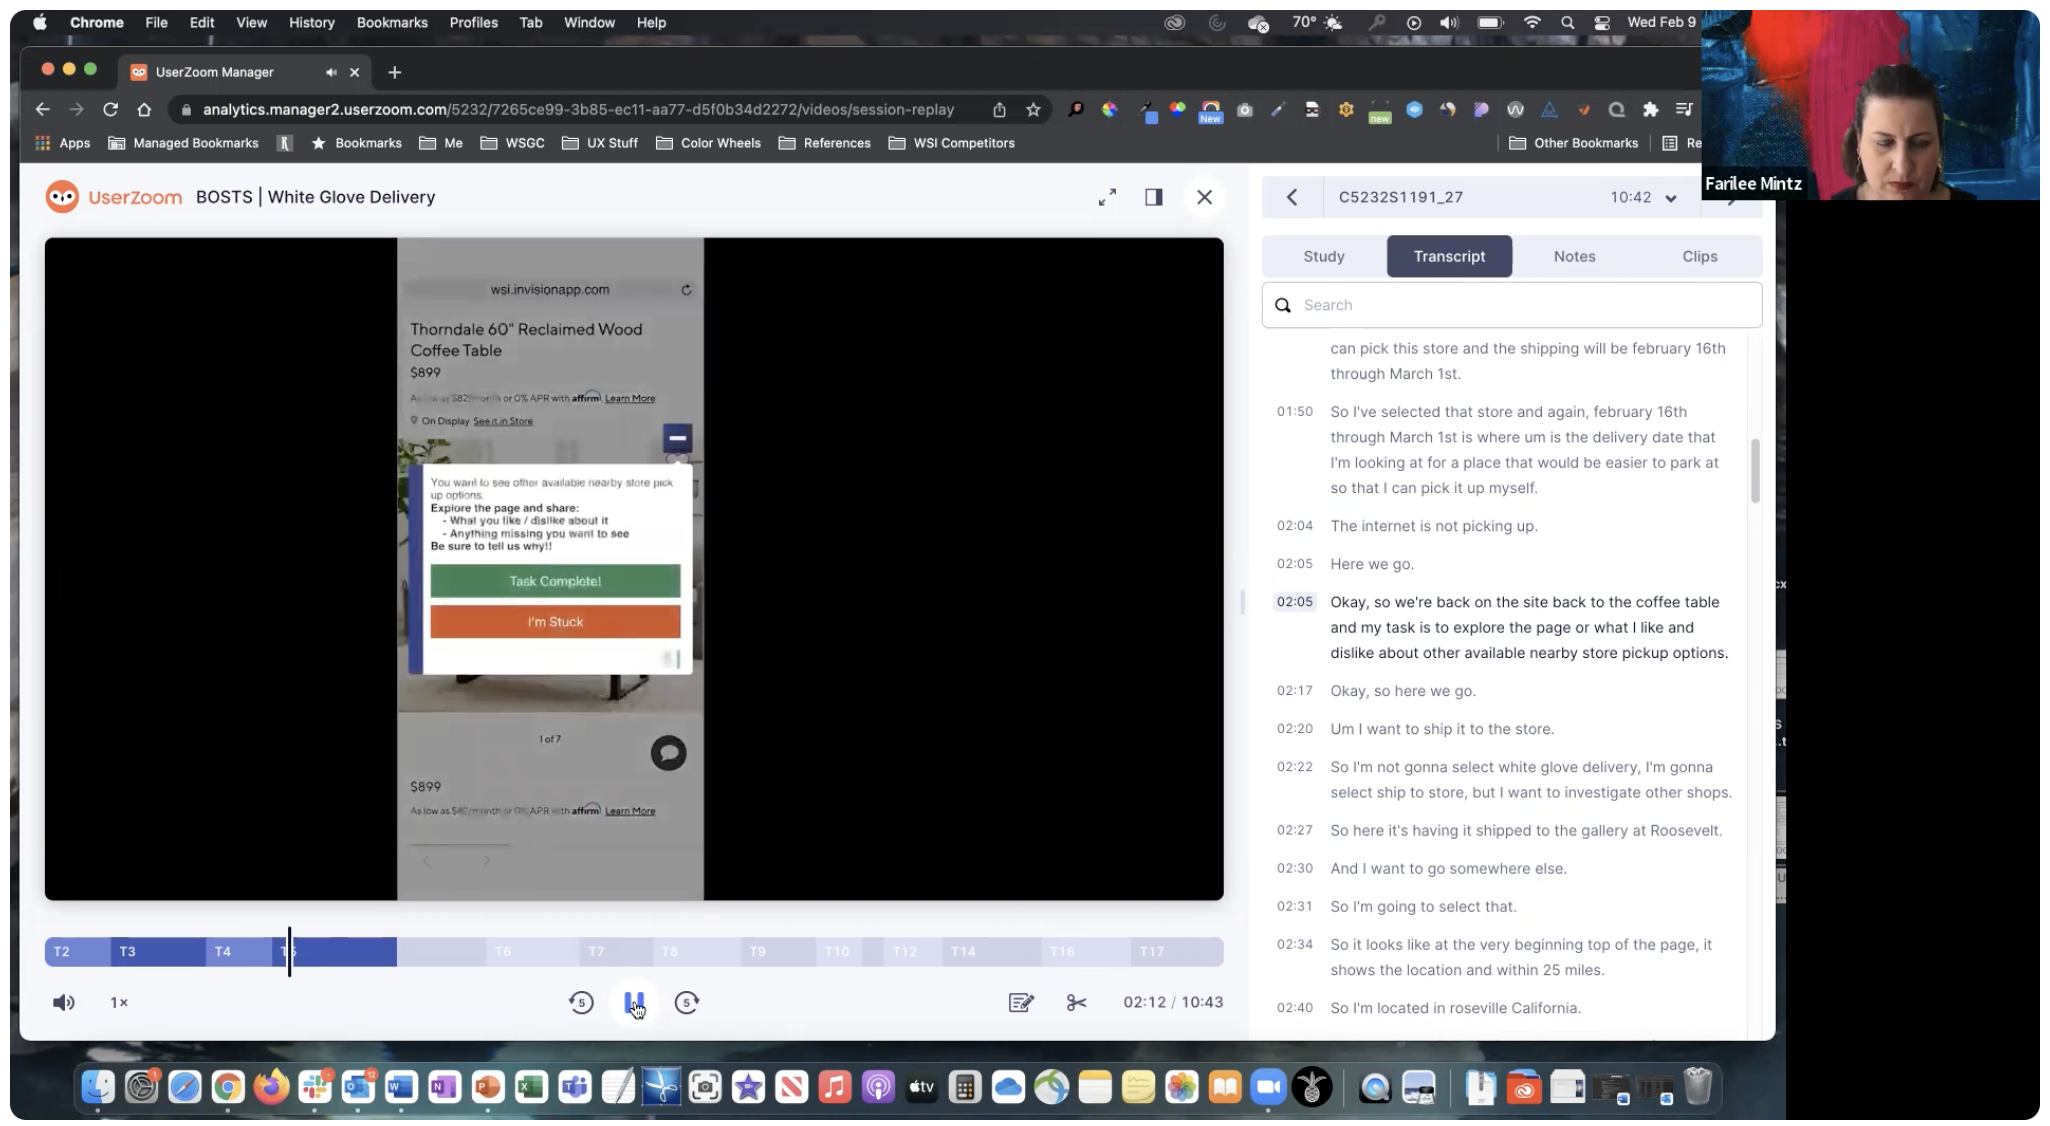Screen dimensions: 2050x1126
Task: Switch to the Notes tab
Action: point(1574,256)
